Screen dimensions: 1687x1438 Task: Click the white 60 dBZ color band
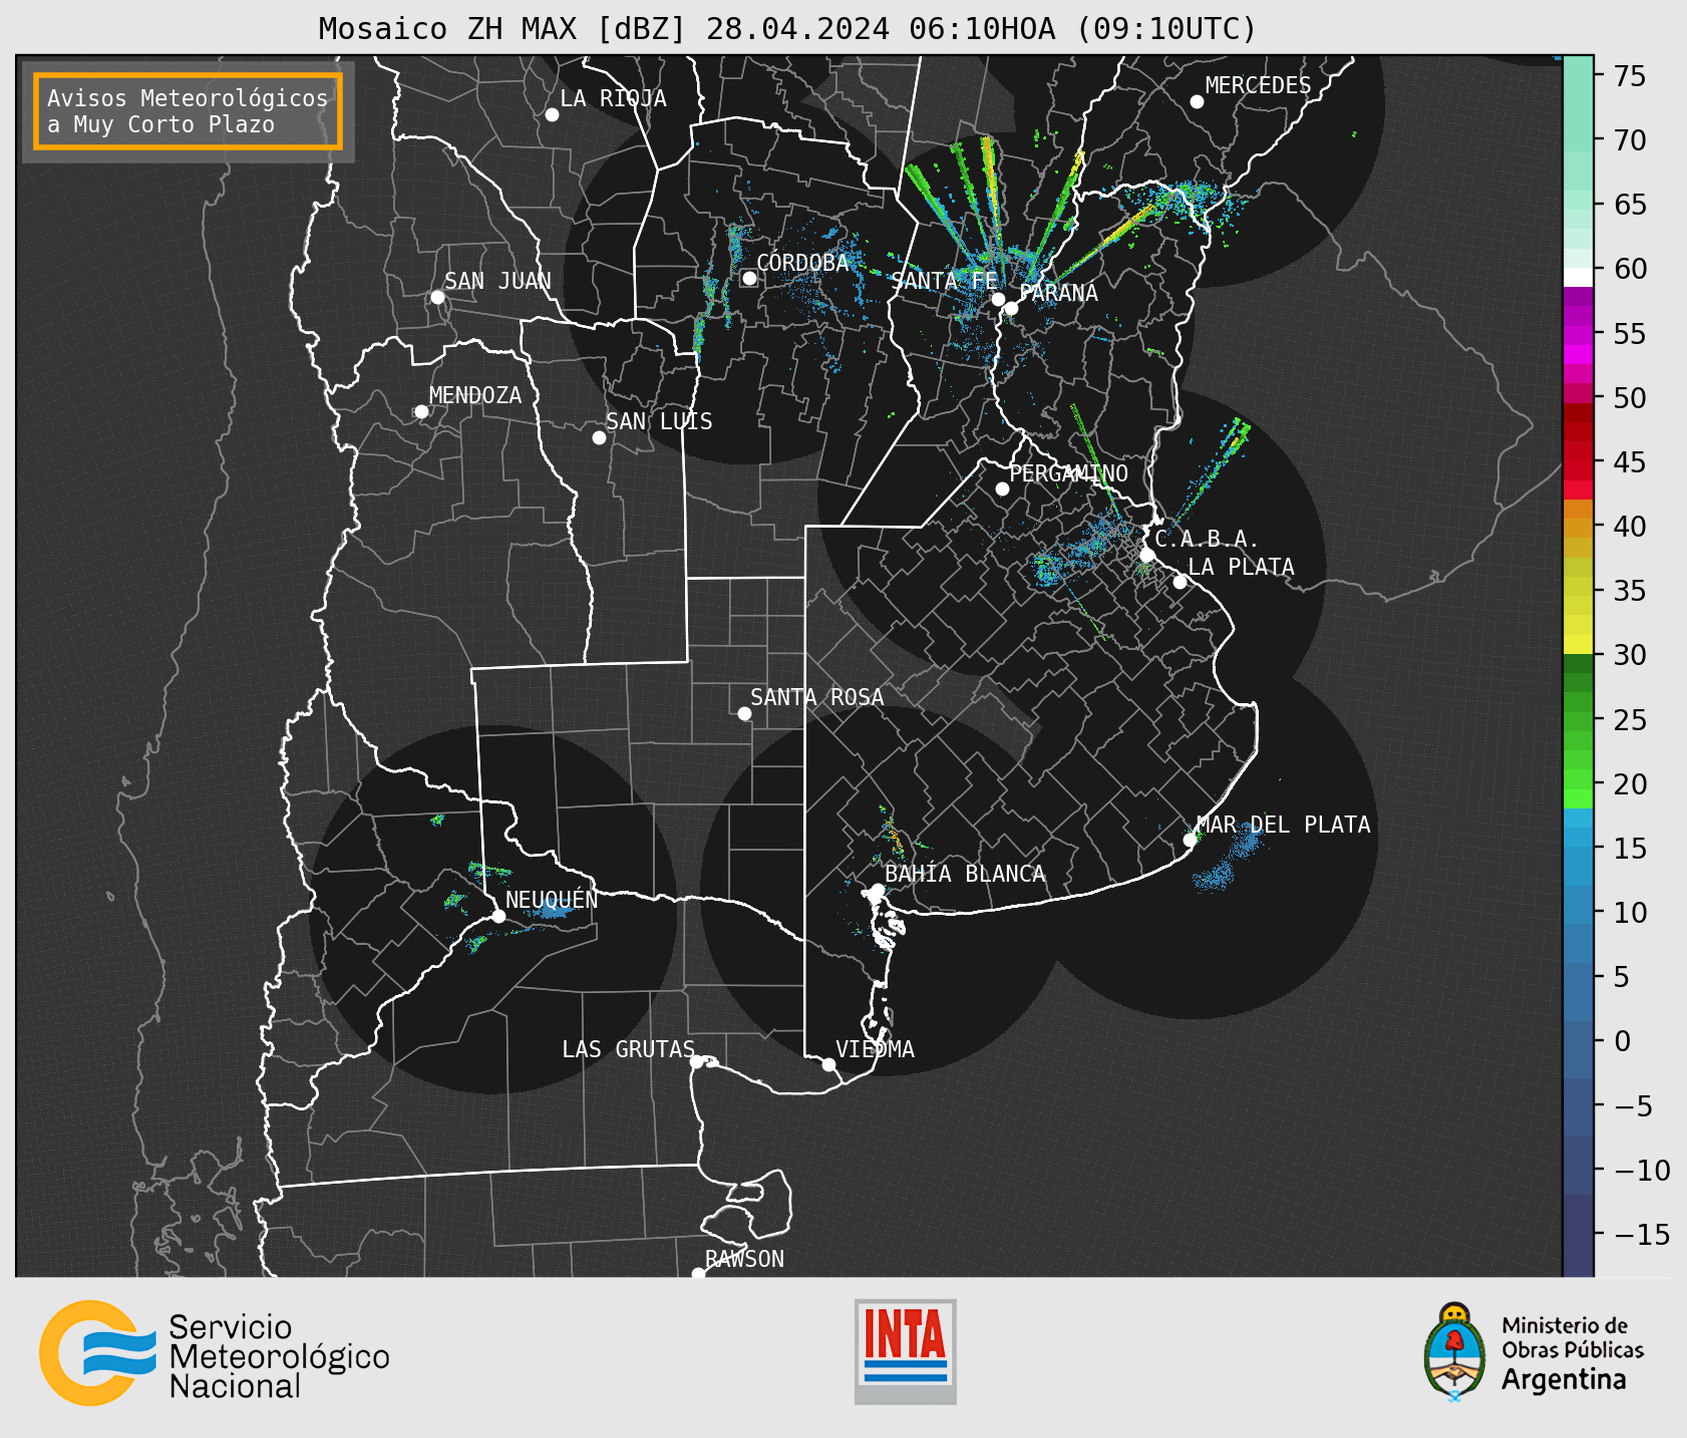[x=1578, y=277]
